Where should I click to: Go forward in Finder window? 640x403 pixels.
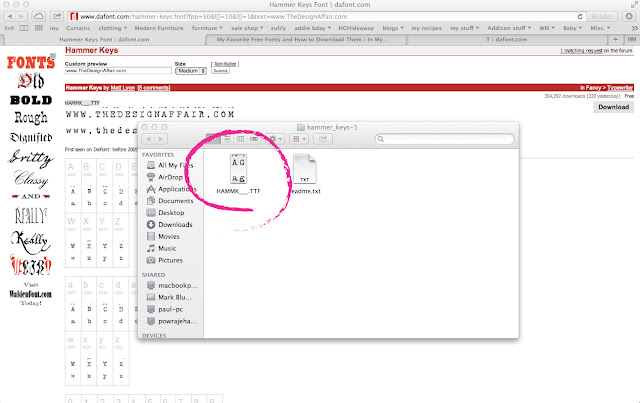coord(161,139)
